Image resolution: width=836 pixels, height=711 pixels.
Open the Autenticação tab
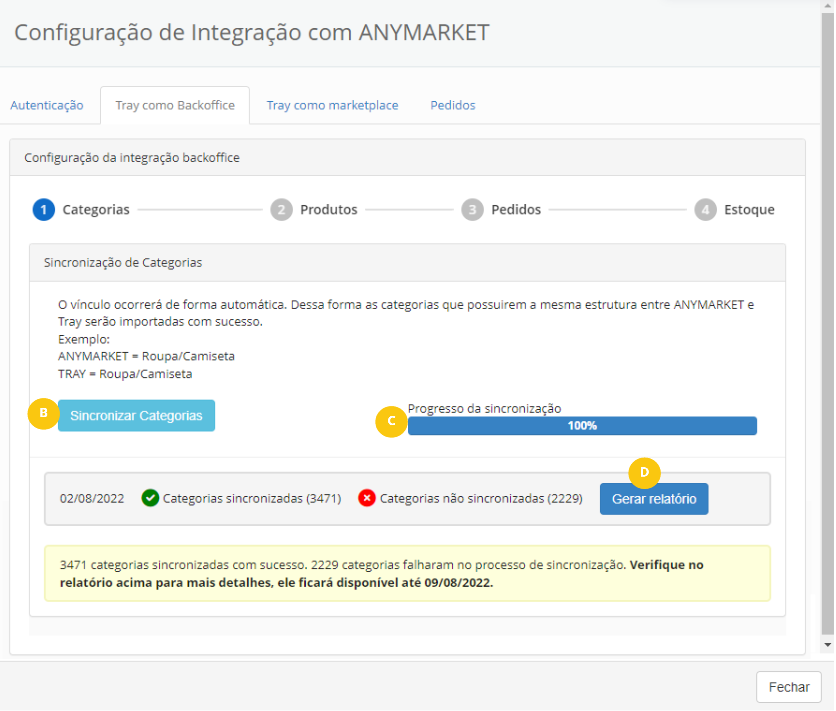(47, 105)
